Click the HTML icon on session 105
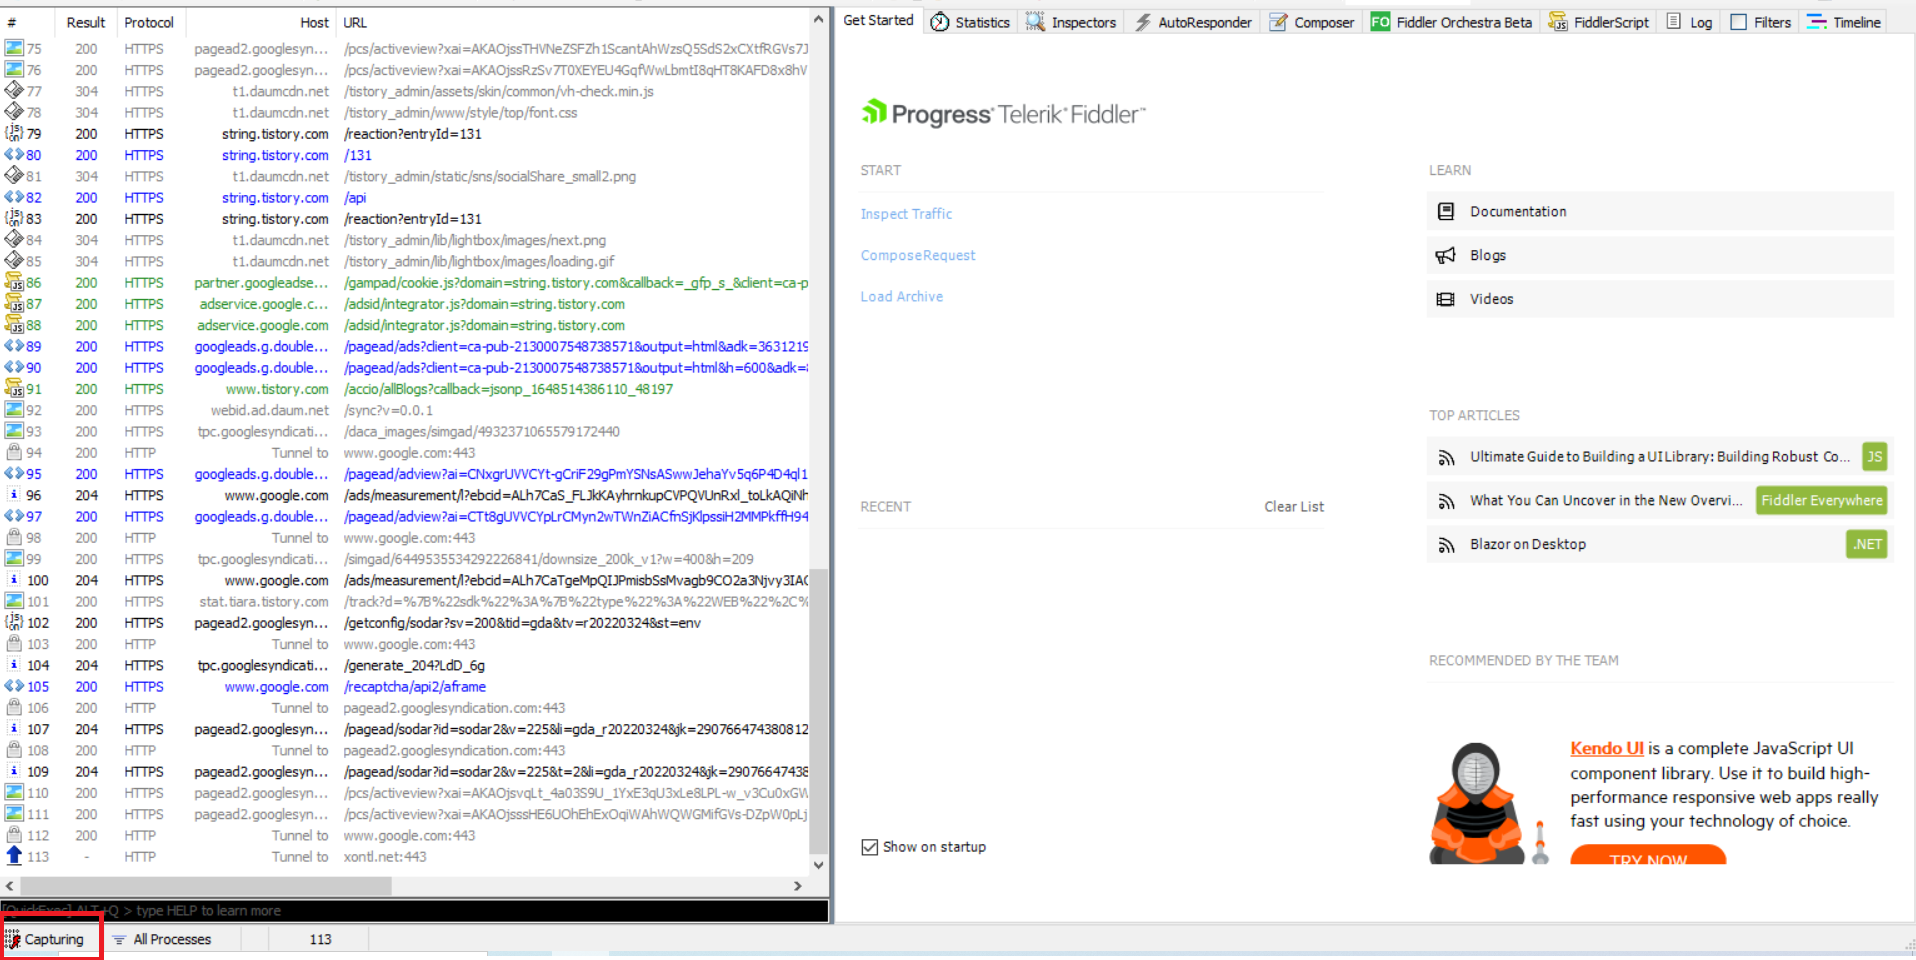This screenshot has height=960, width=1916. (x=14, y=686)
